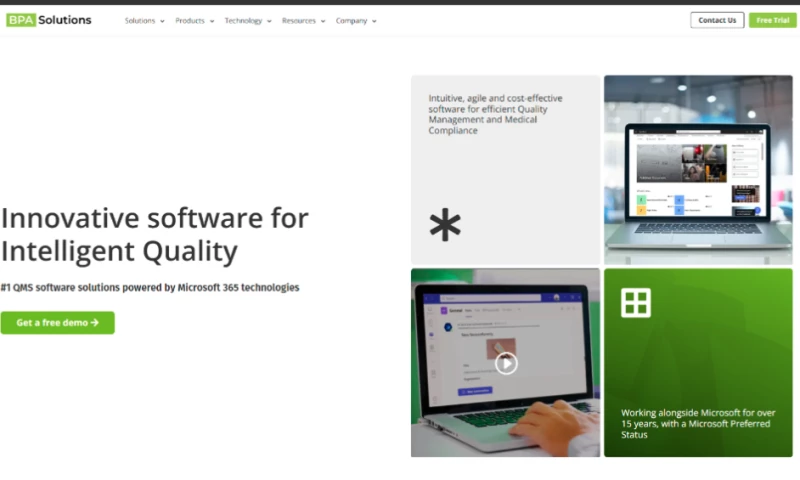
Task: Open the Company dropdown arrow
Action: 374,21
